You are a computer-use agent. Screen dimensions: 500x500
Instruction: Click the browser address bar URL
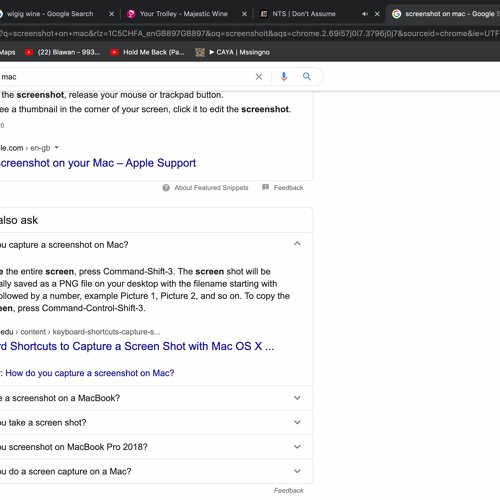click(250, 34)
